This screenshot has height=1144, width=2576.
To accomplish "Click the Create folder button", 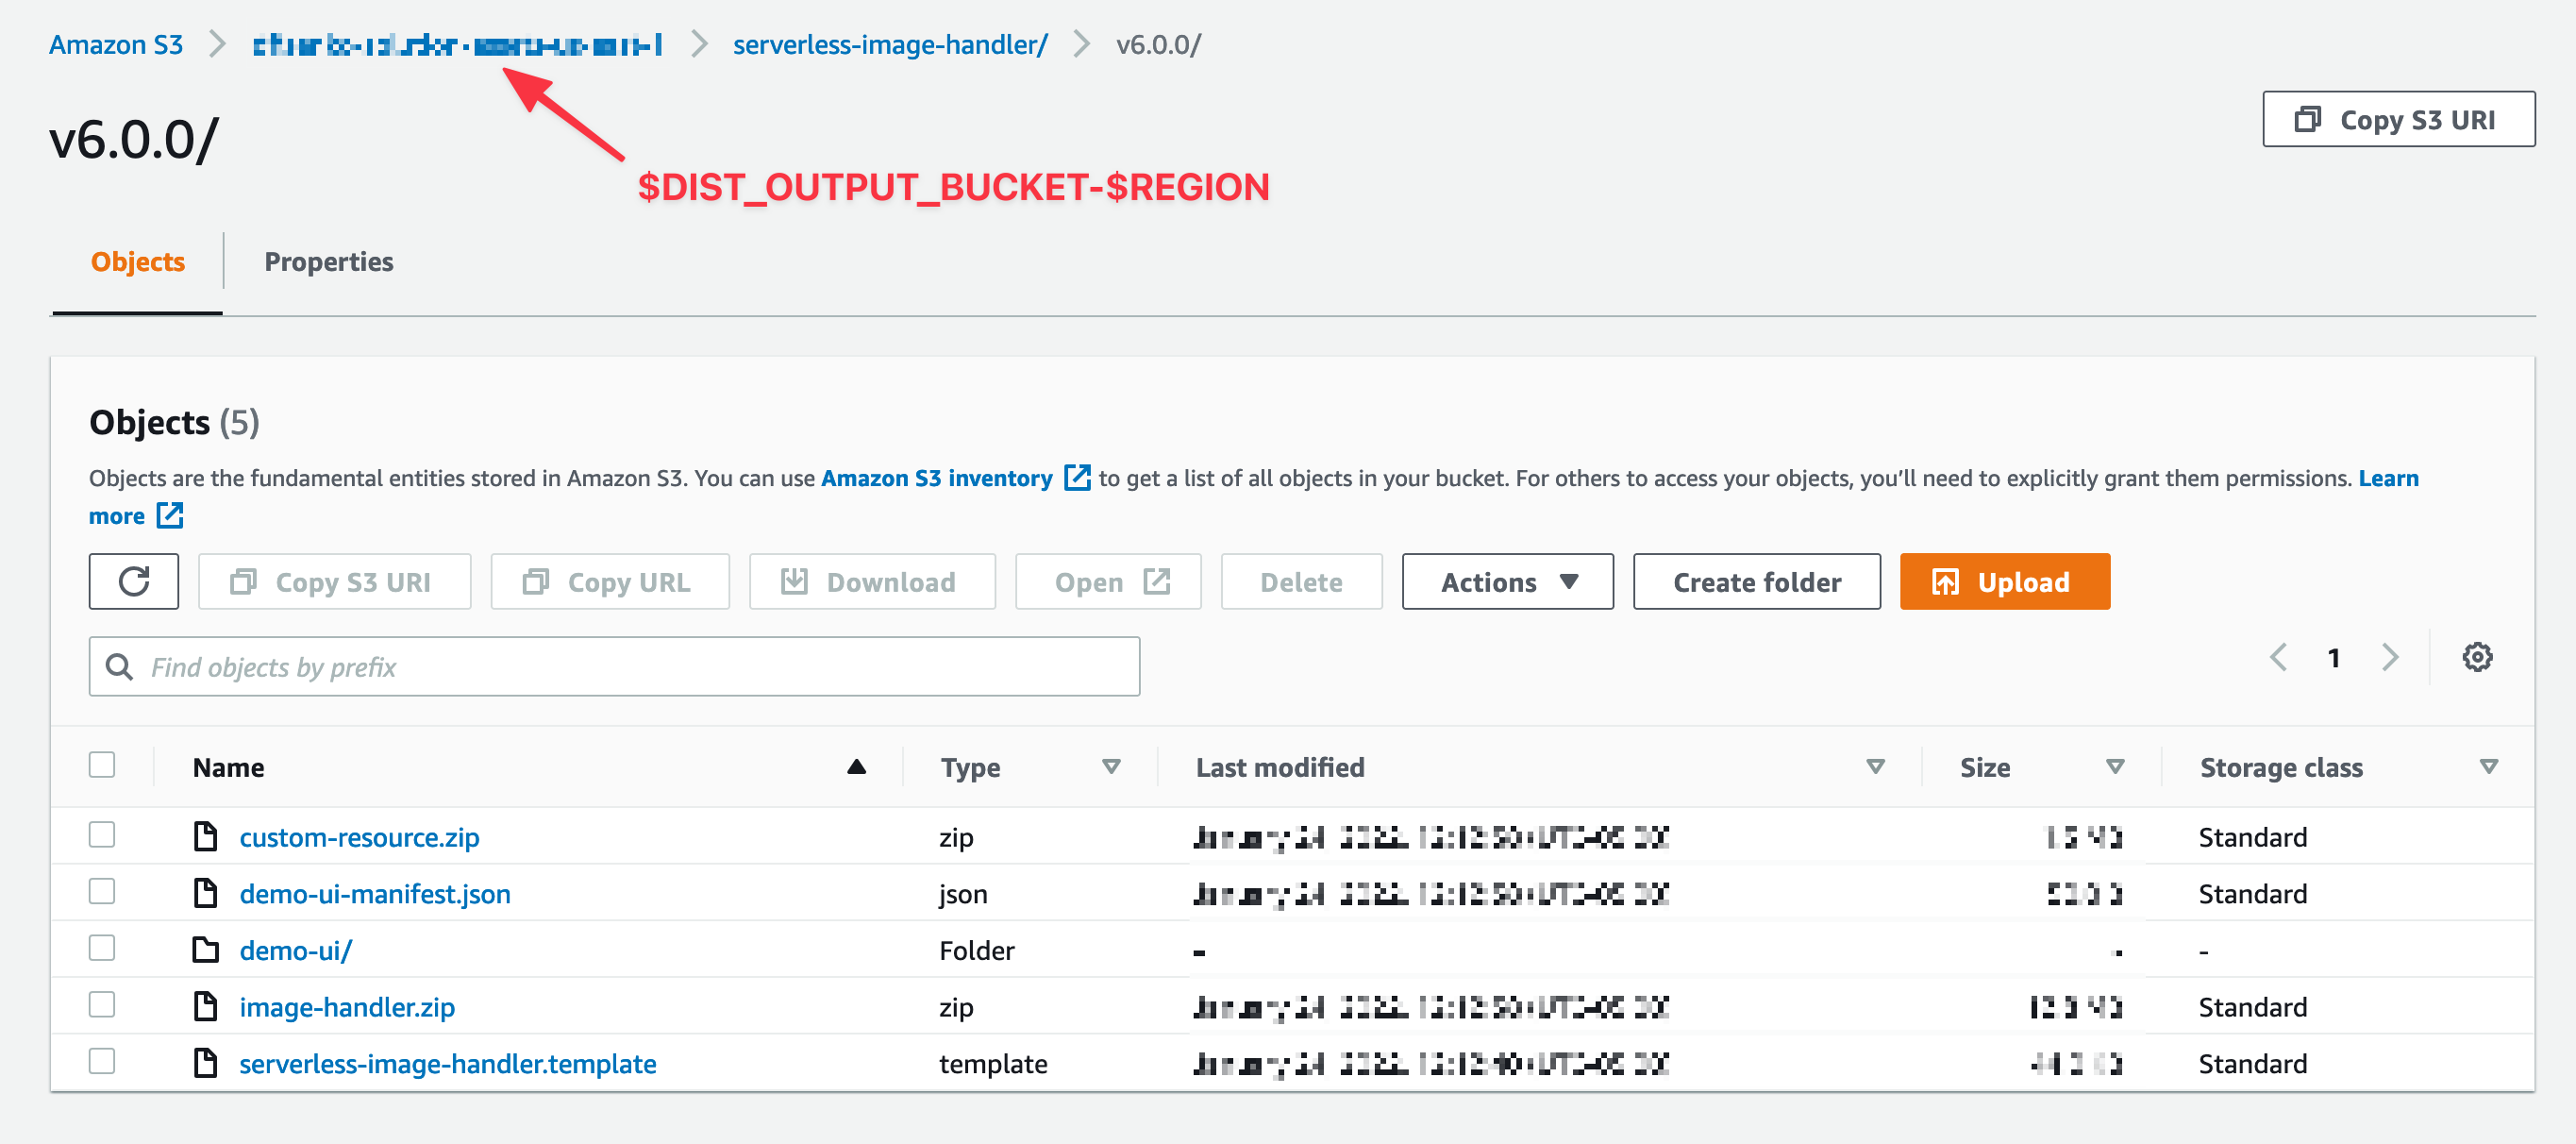I will coord(1756,581).
